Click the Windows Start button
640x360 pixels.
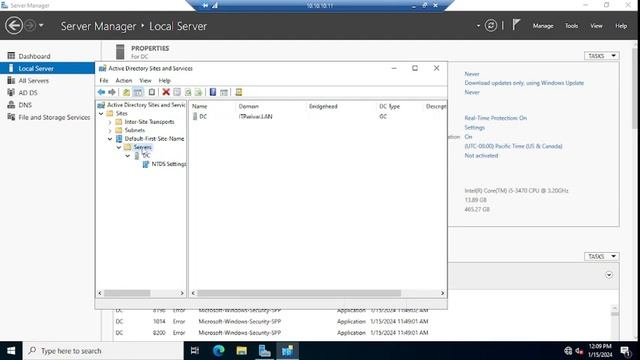(x=11, y=351)
